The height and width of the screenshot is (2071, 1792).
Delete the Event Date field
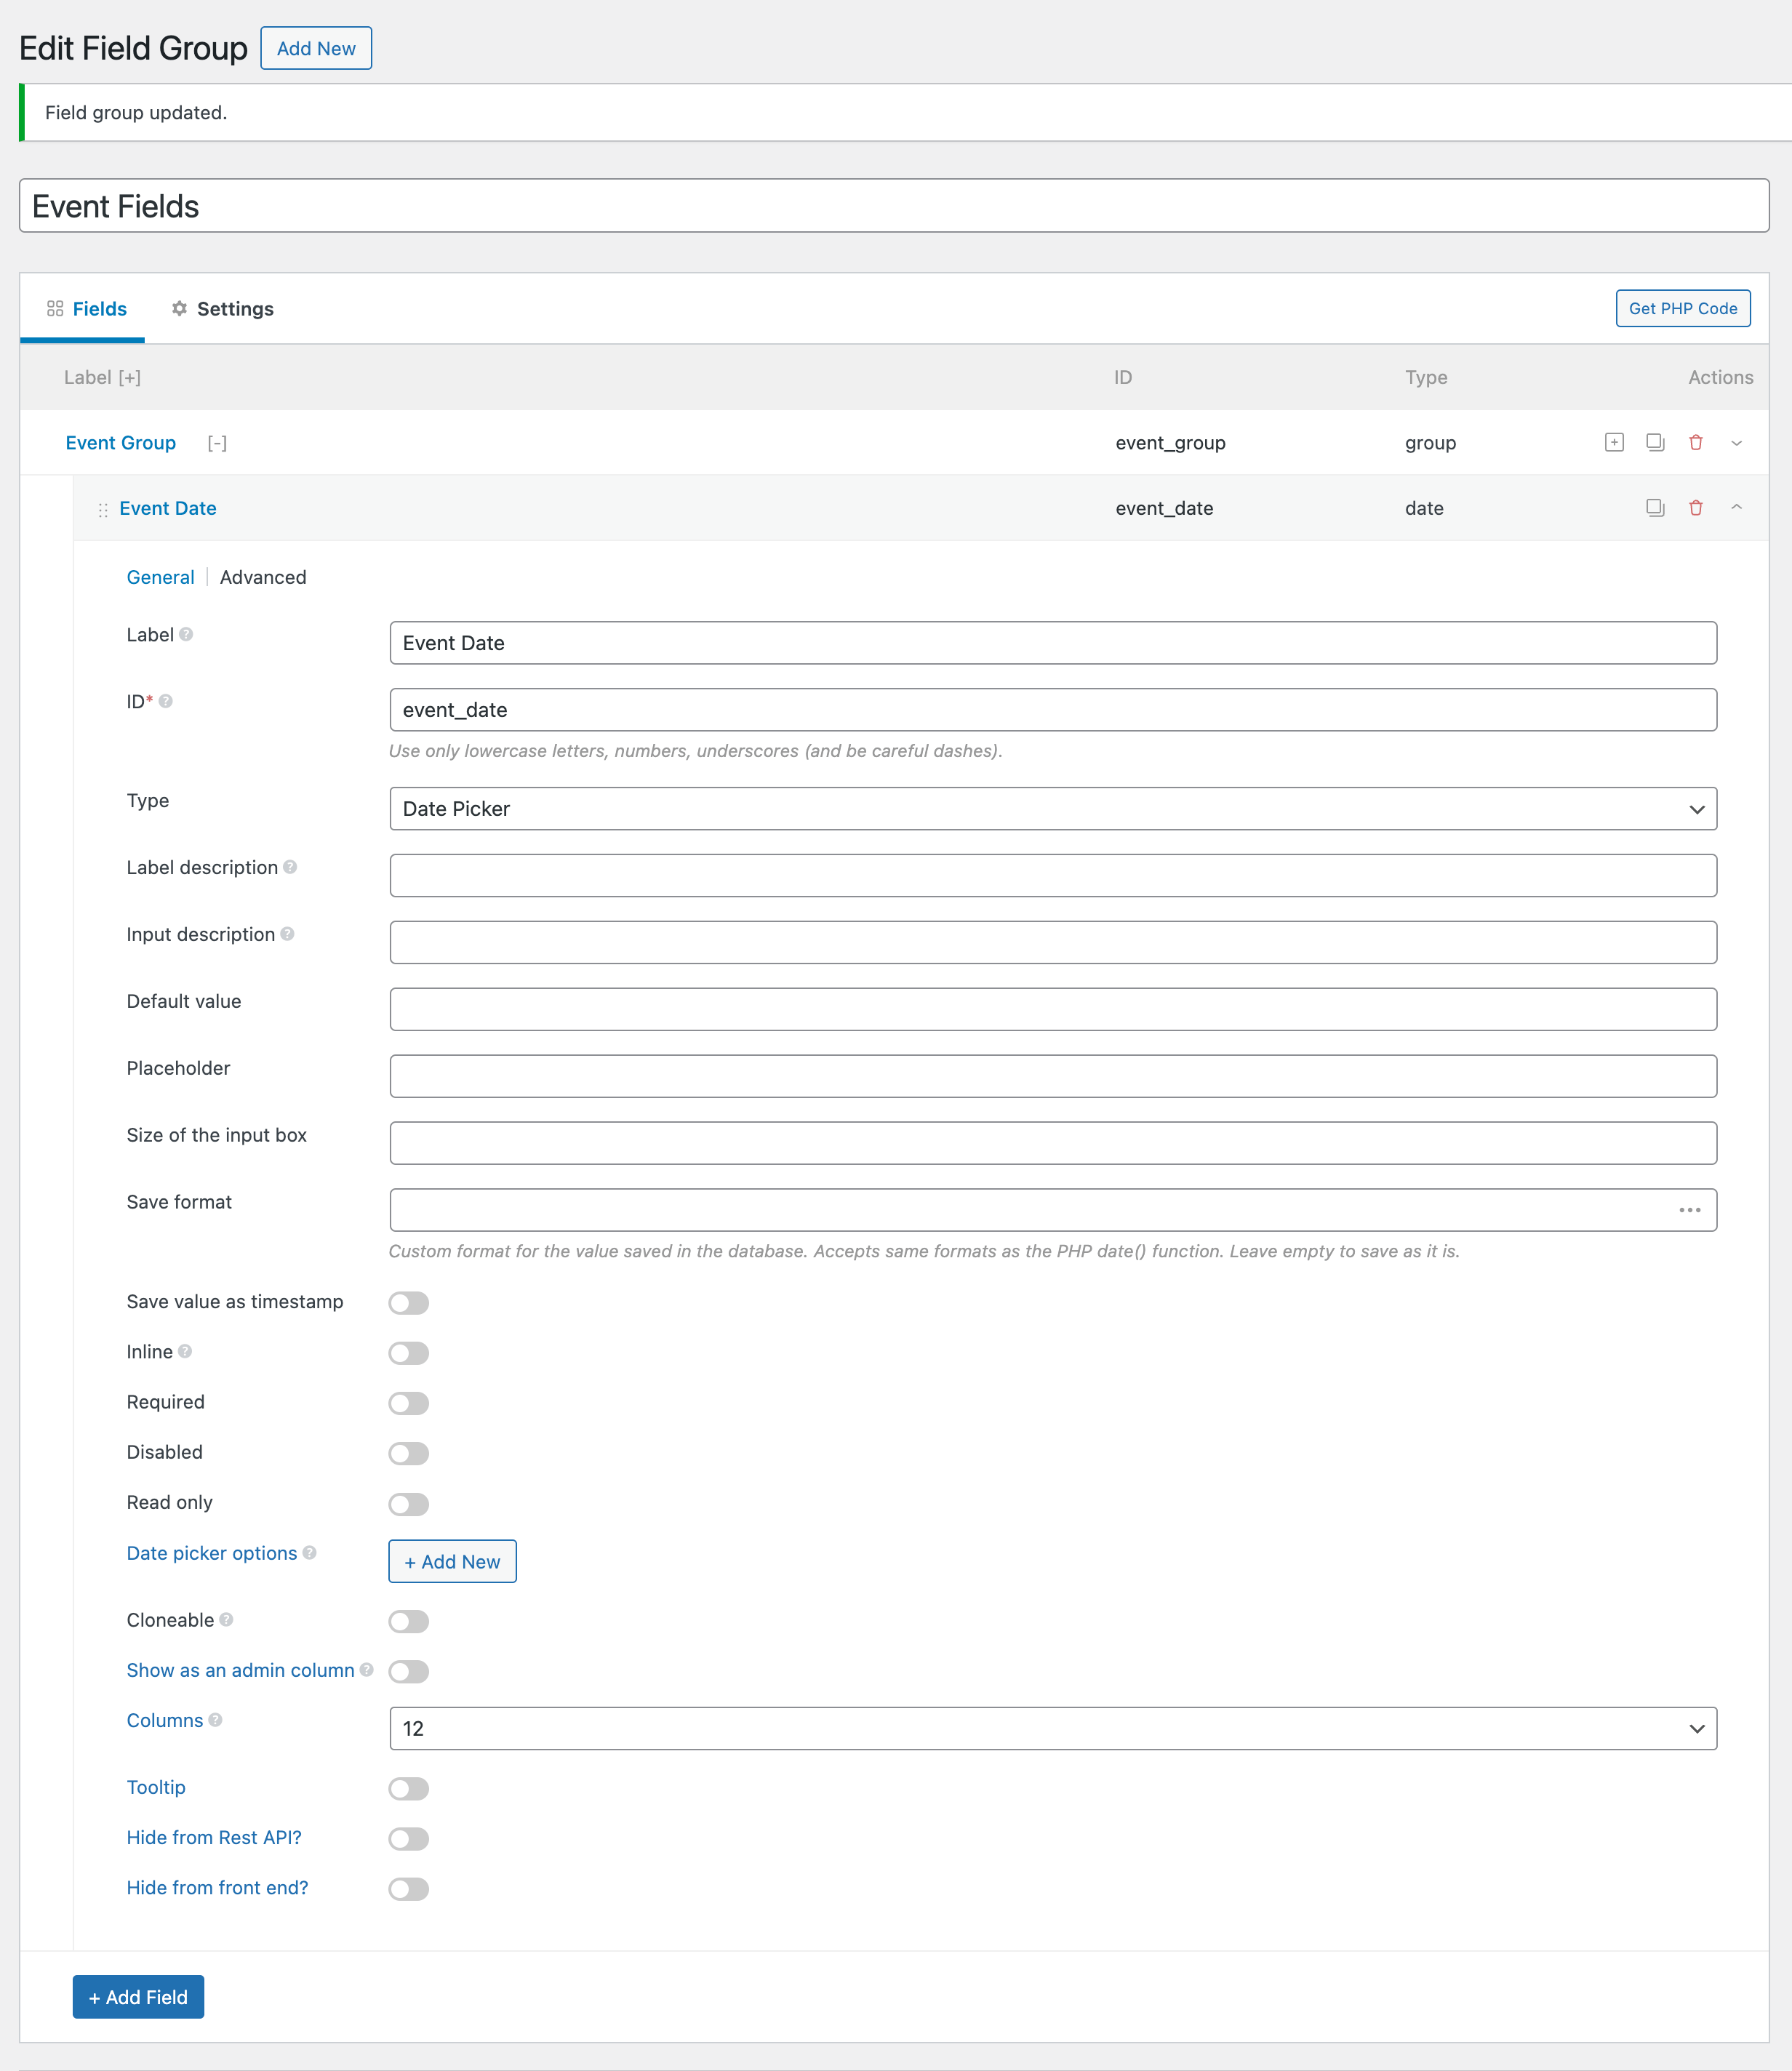click(1696, 508)
